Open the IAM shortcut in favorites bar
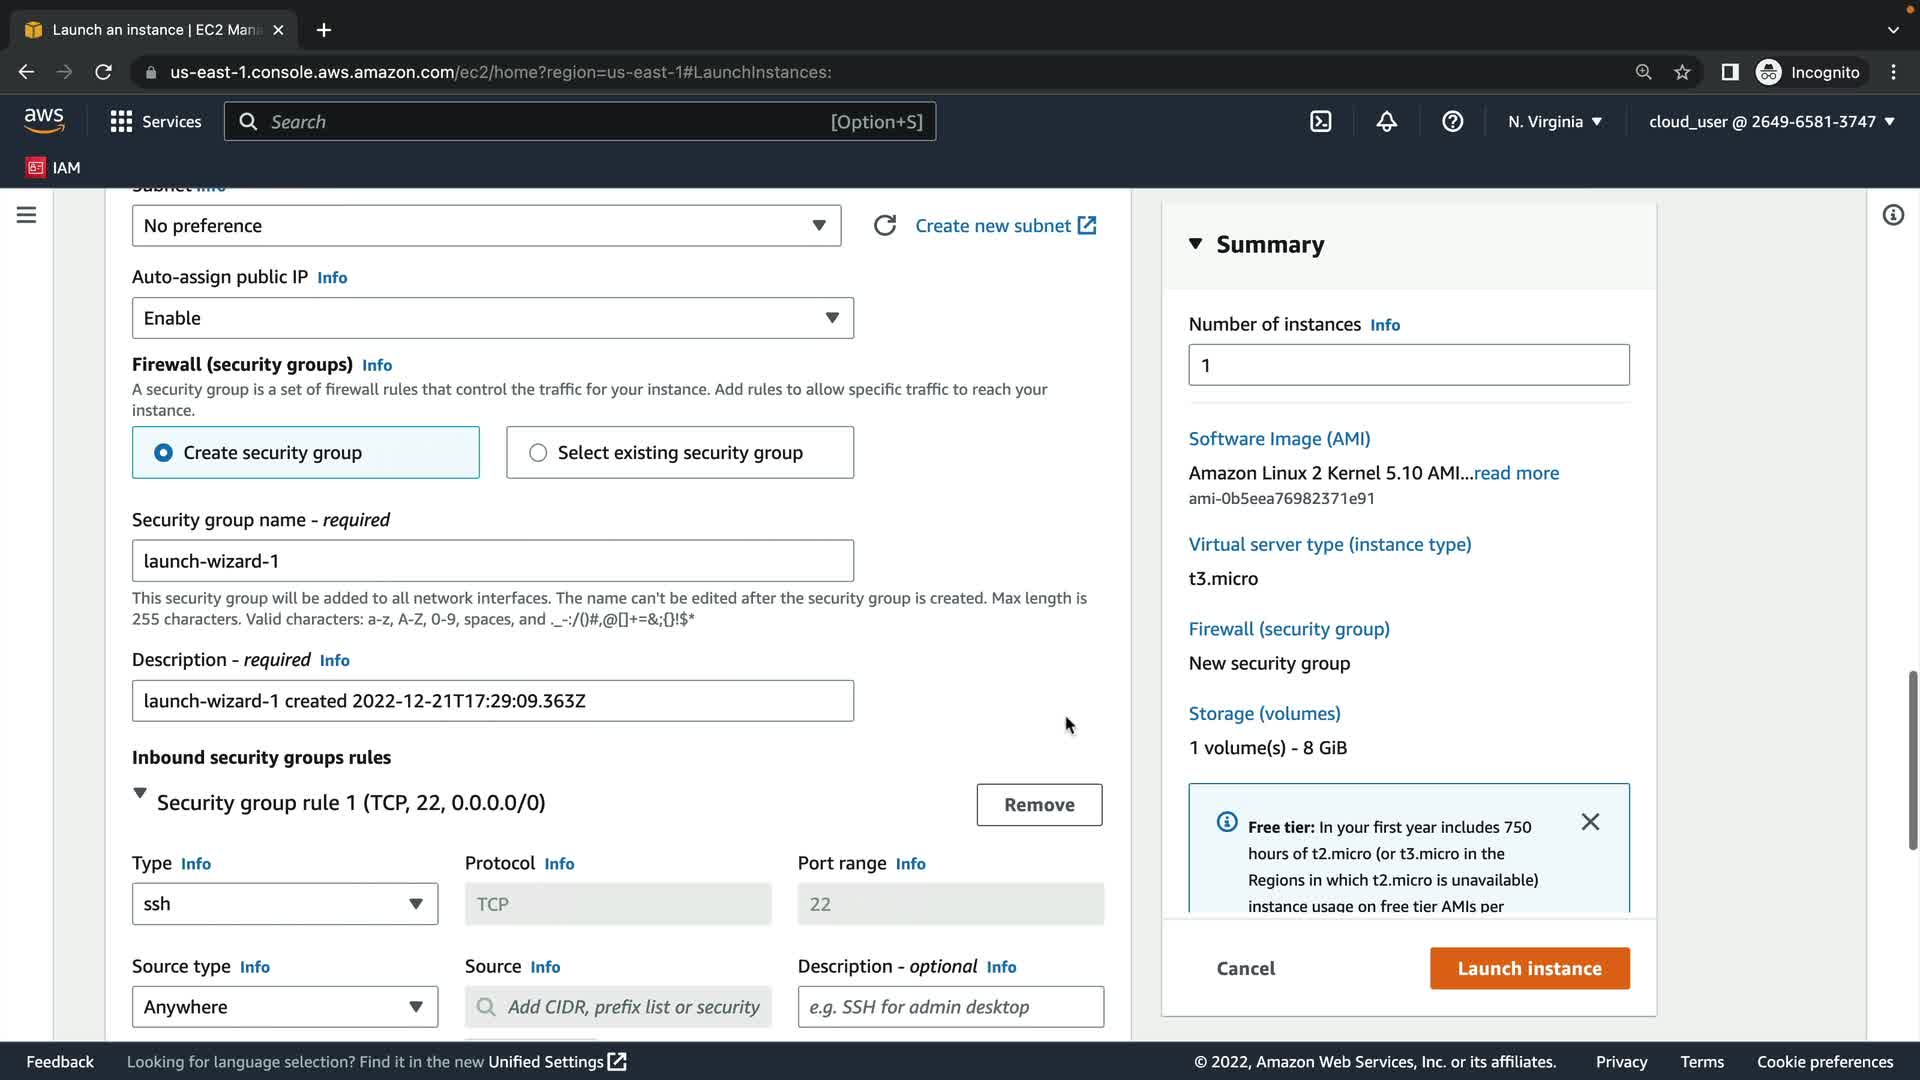The width and height of the screenshot is (1920, 1080). [x=54, y=168]
